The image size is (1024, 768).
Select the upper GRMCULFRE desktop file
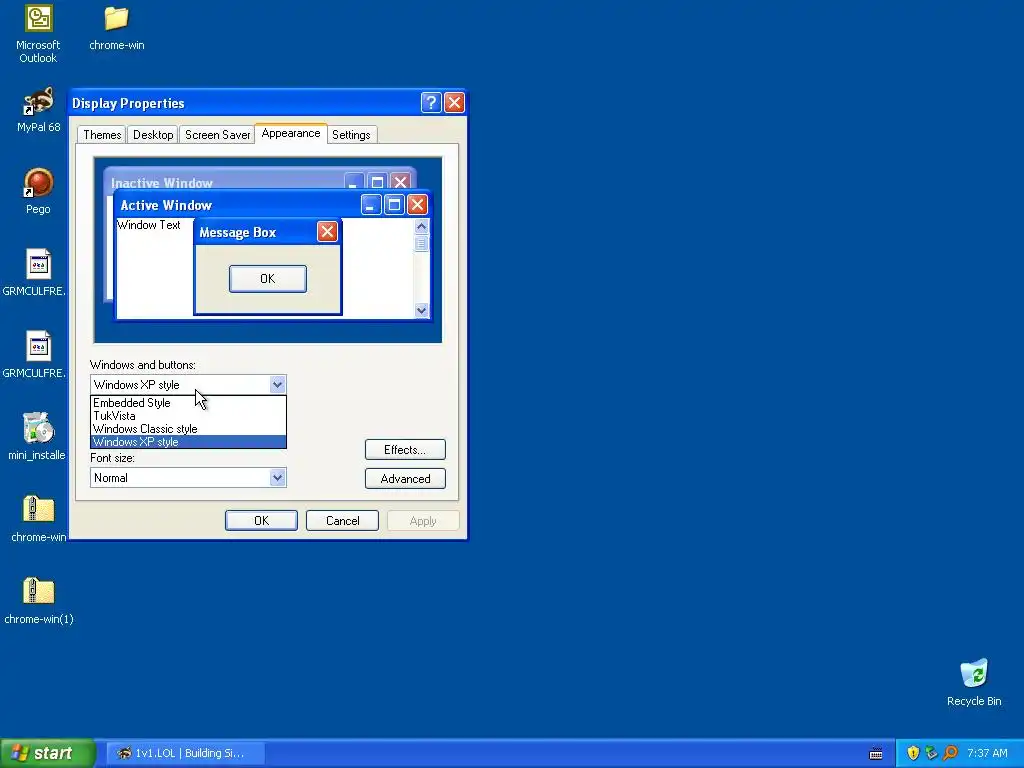(x=35, y=273)
